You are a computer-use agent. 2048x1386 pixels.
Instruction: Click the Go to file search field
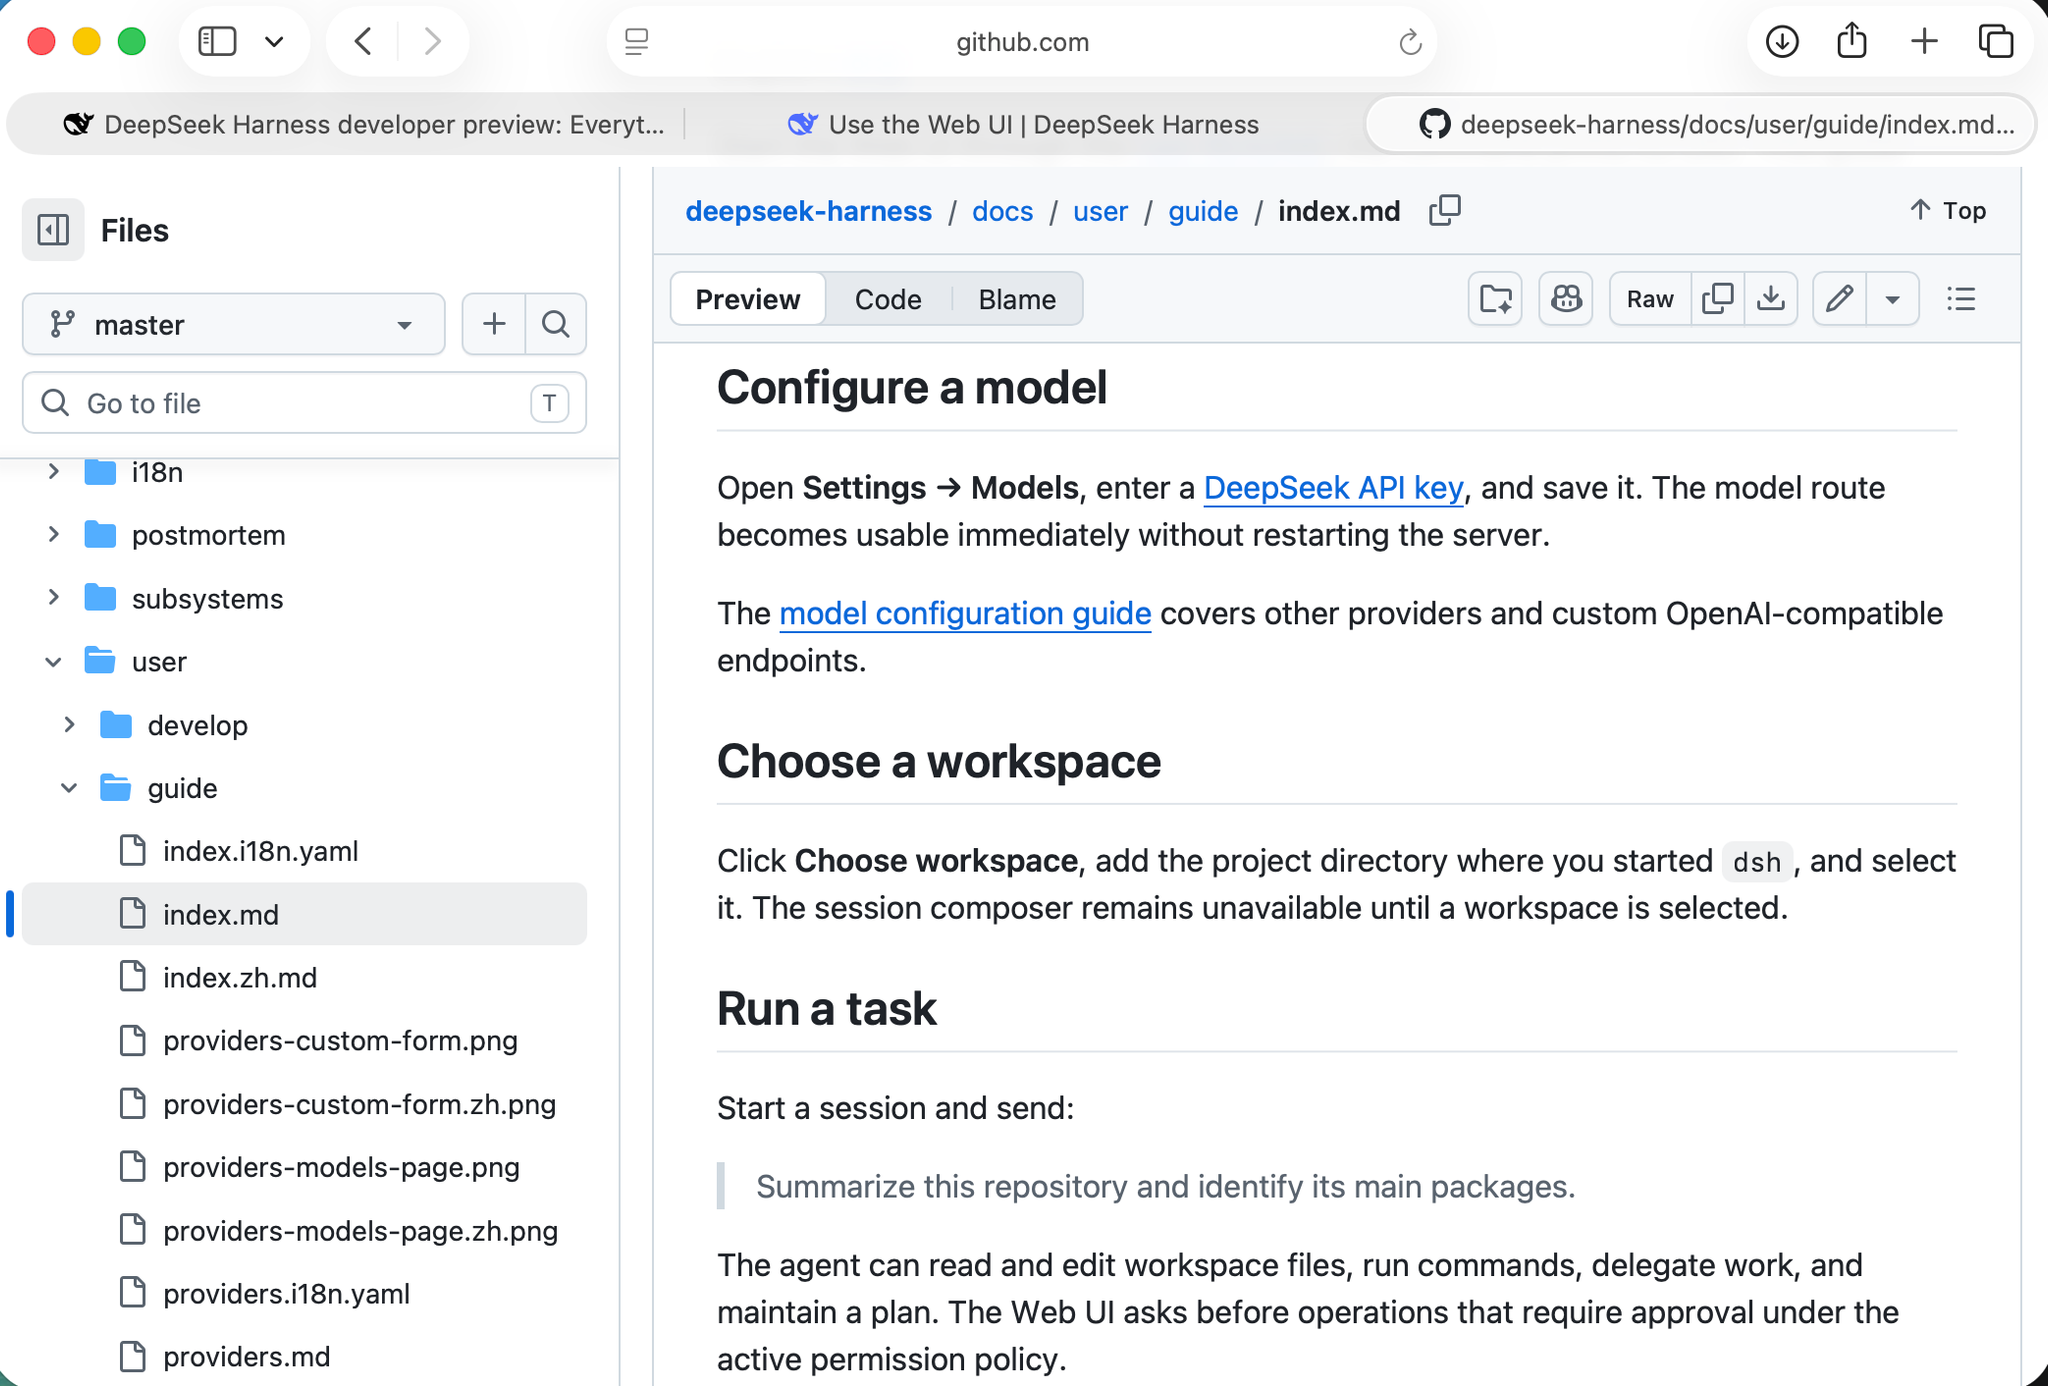tap(304, 403)
